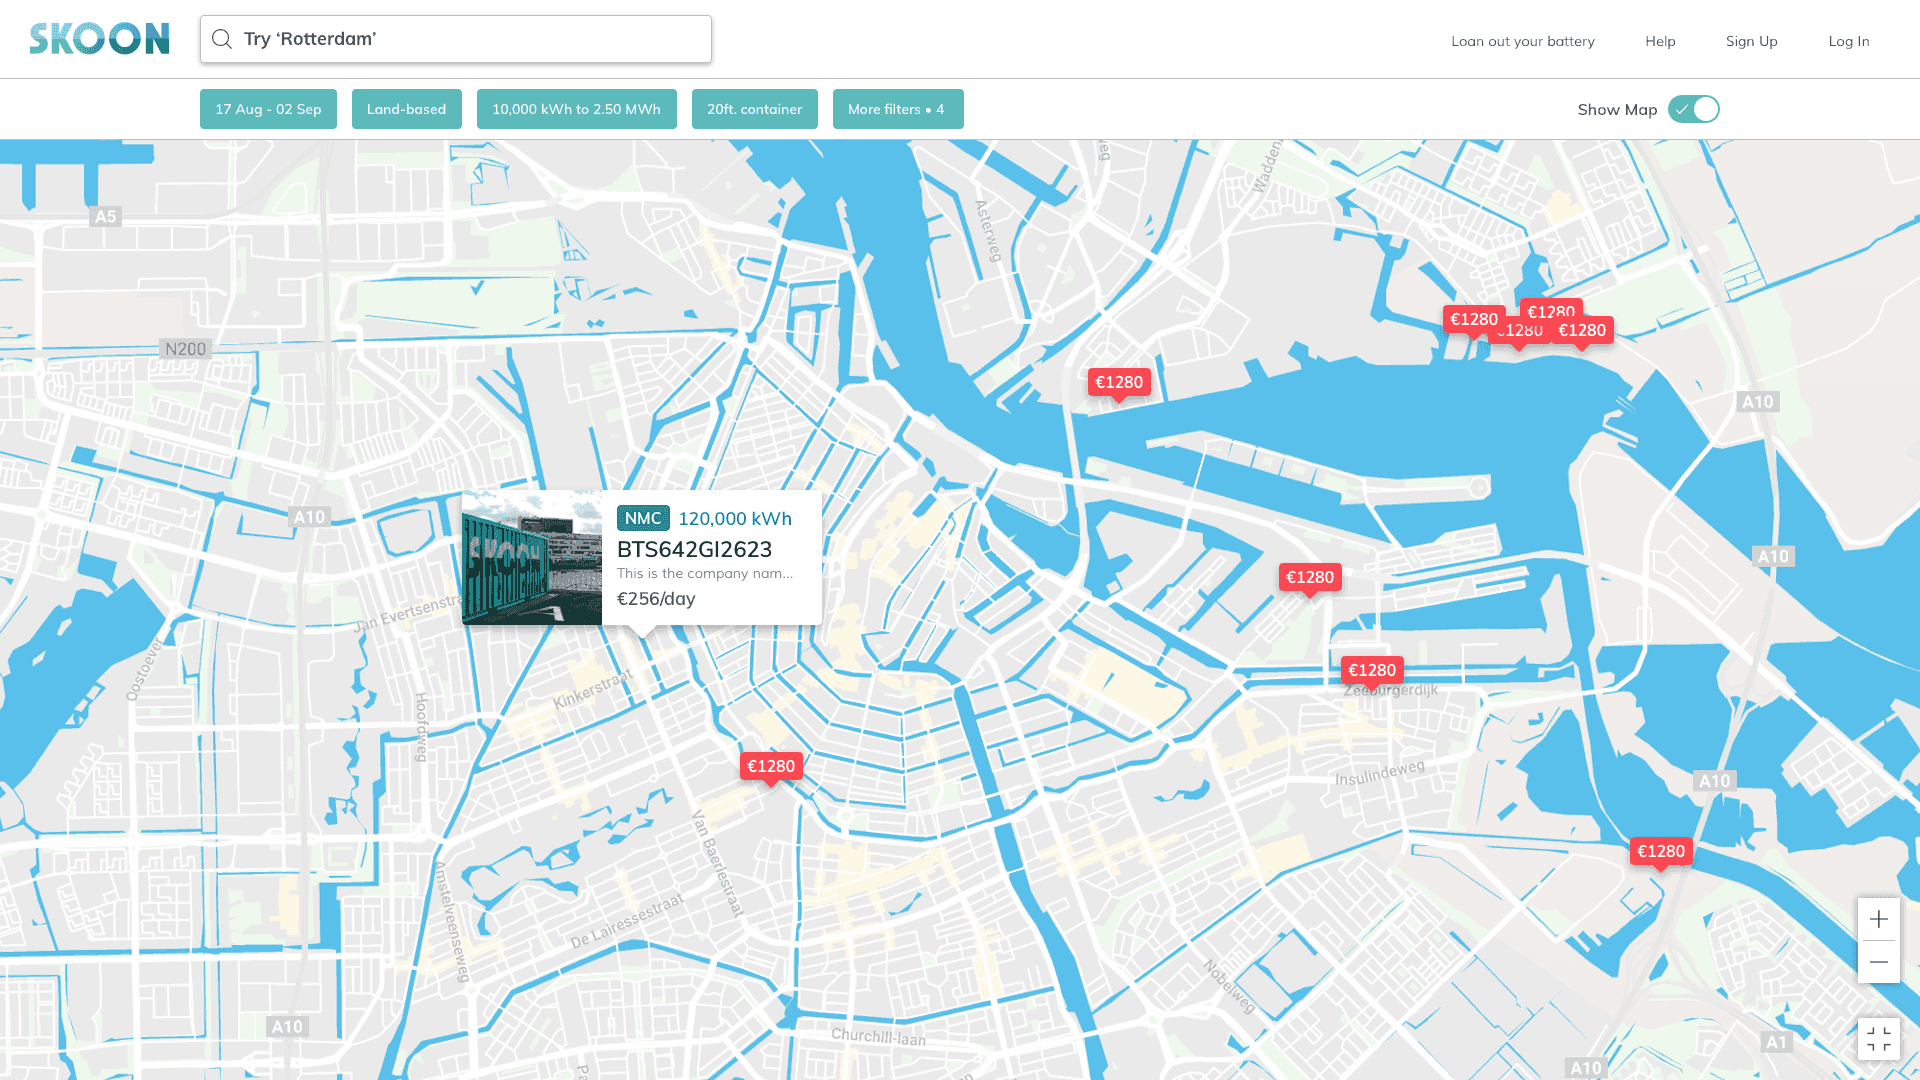Select the €1280 marker near Van Baerlestraat
Viewport: 1920px width, 1080px height.
tap(771, 767)
